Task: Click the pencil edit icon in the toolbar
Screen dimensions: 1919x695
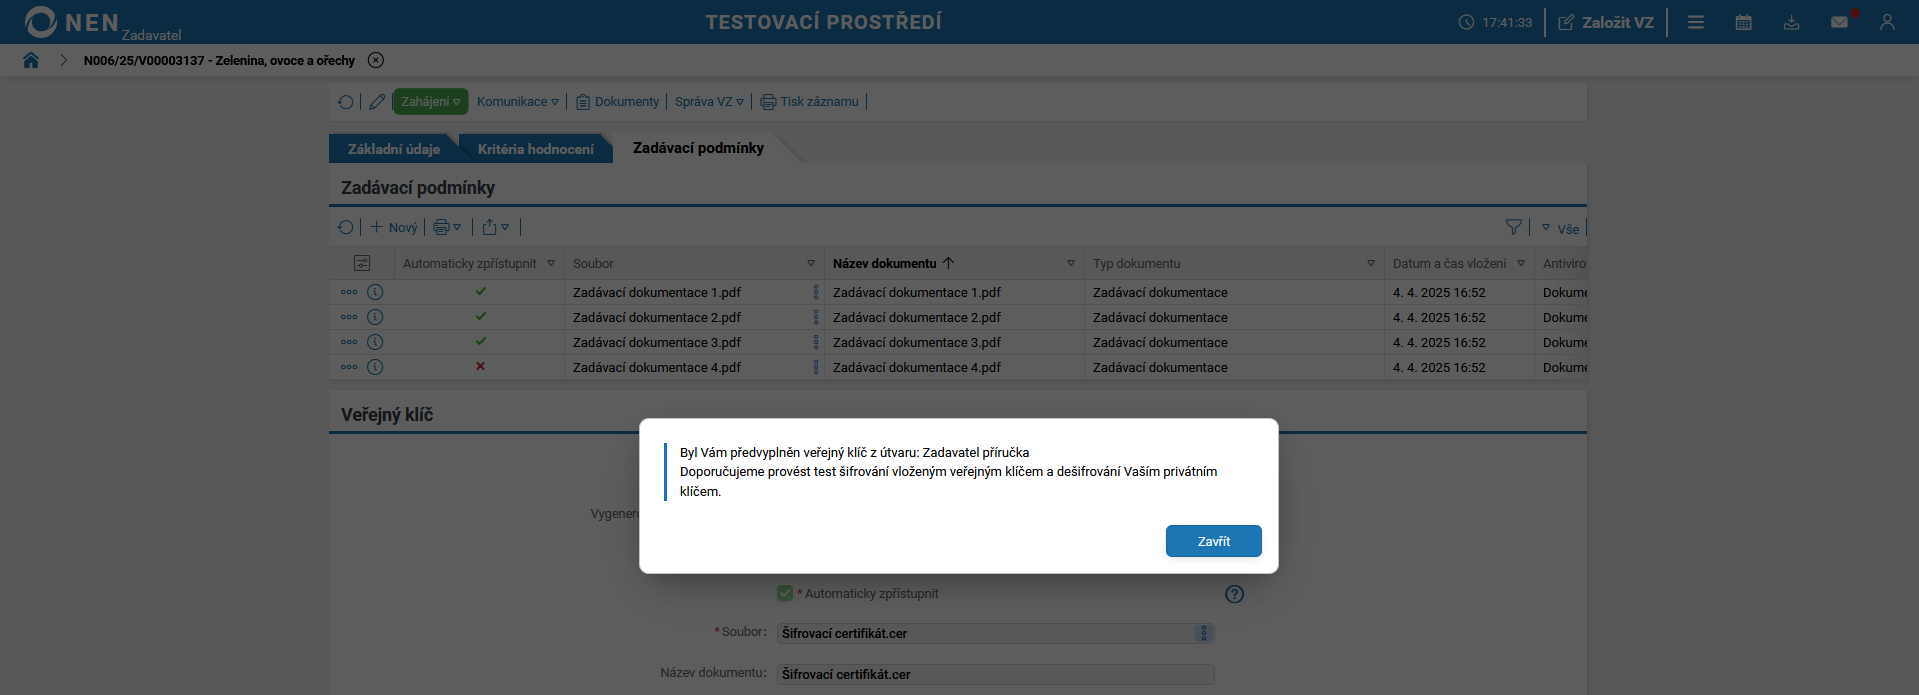Action: pos(377,102)
